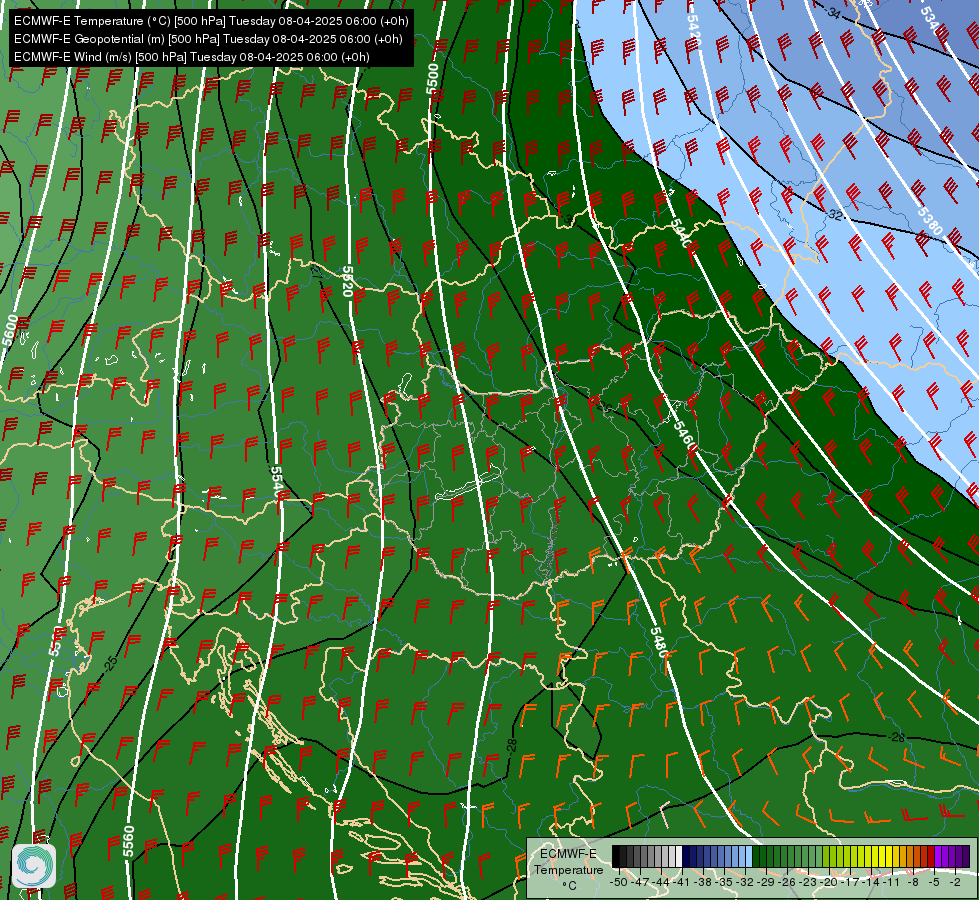Select the 5600 geopotential contour label
Viewport: 979px width, 900px height.
[x=11, y=331]
